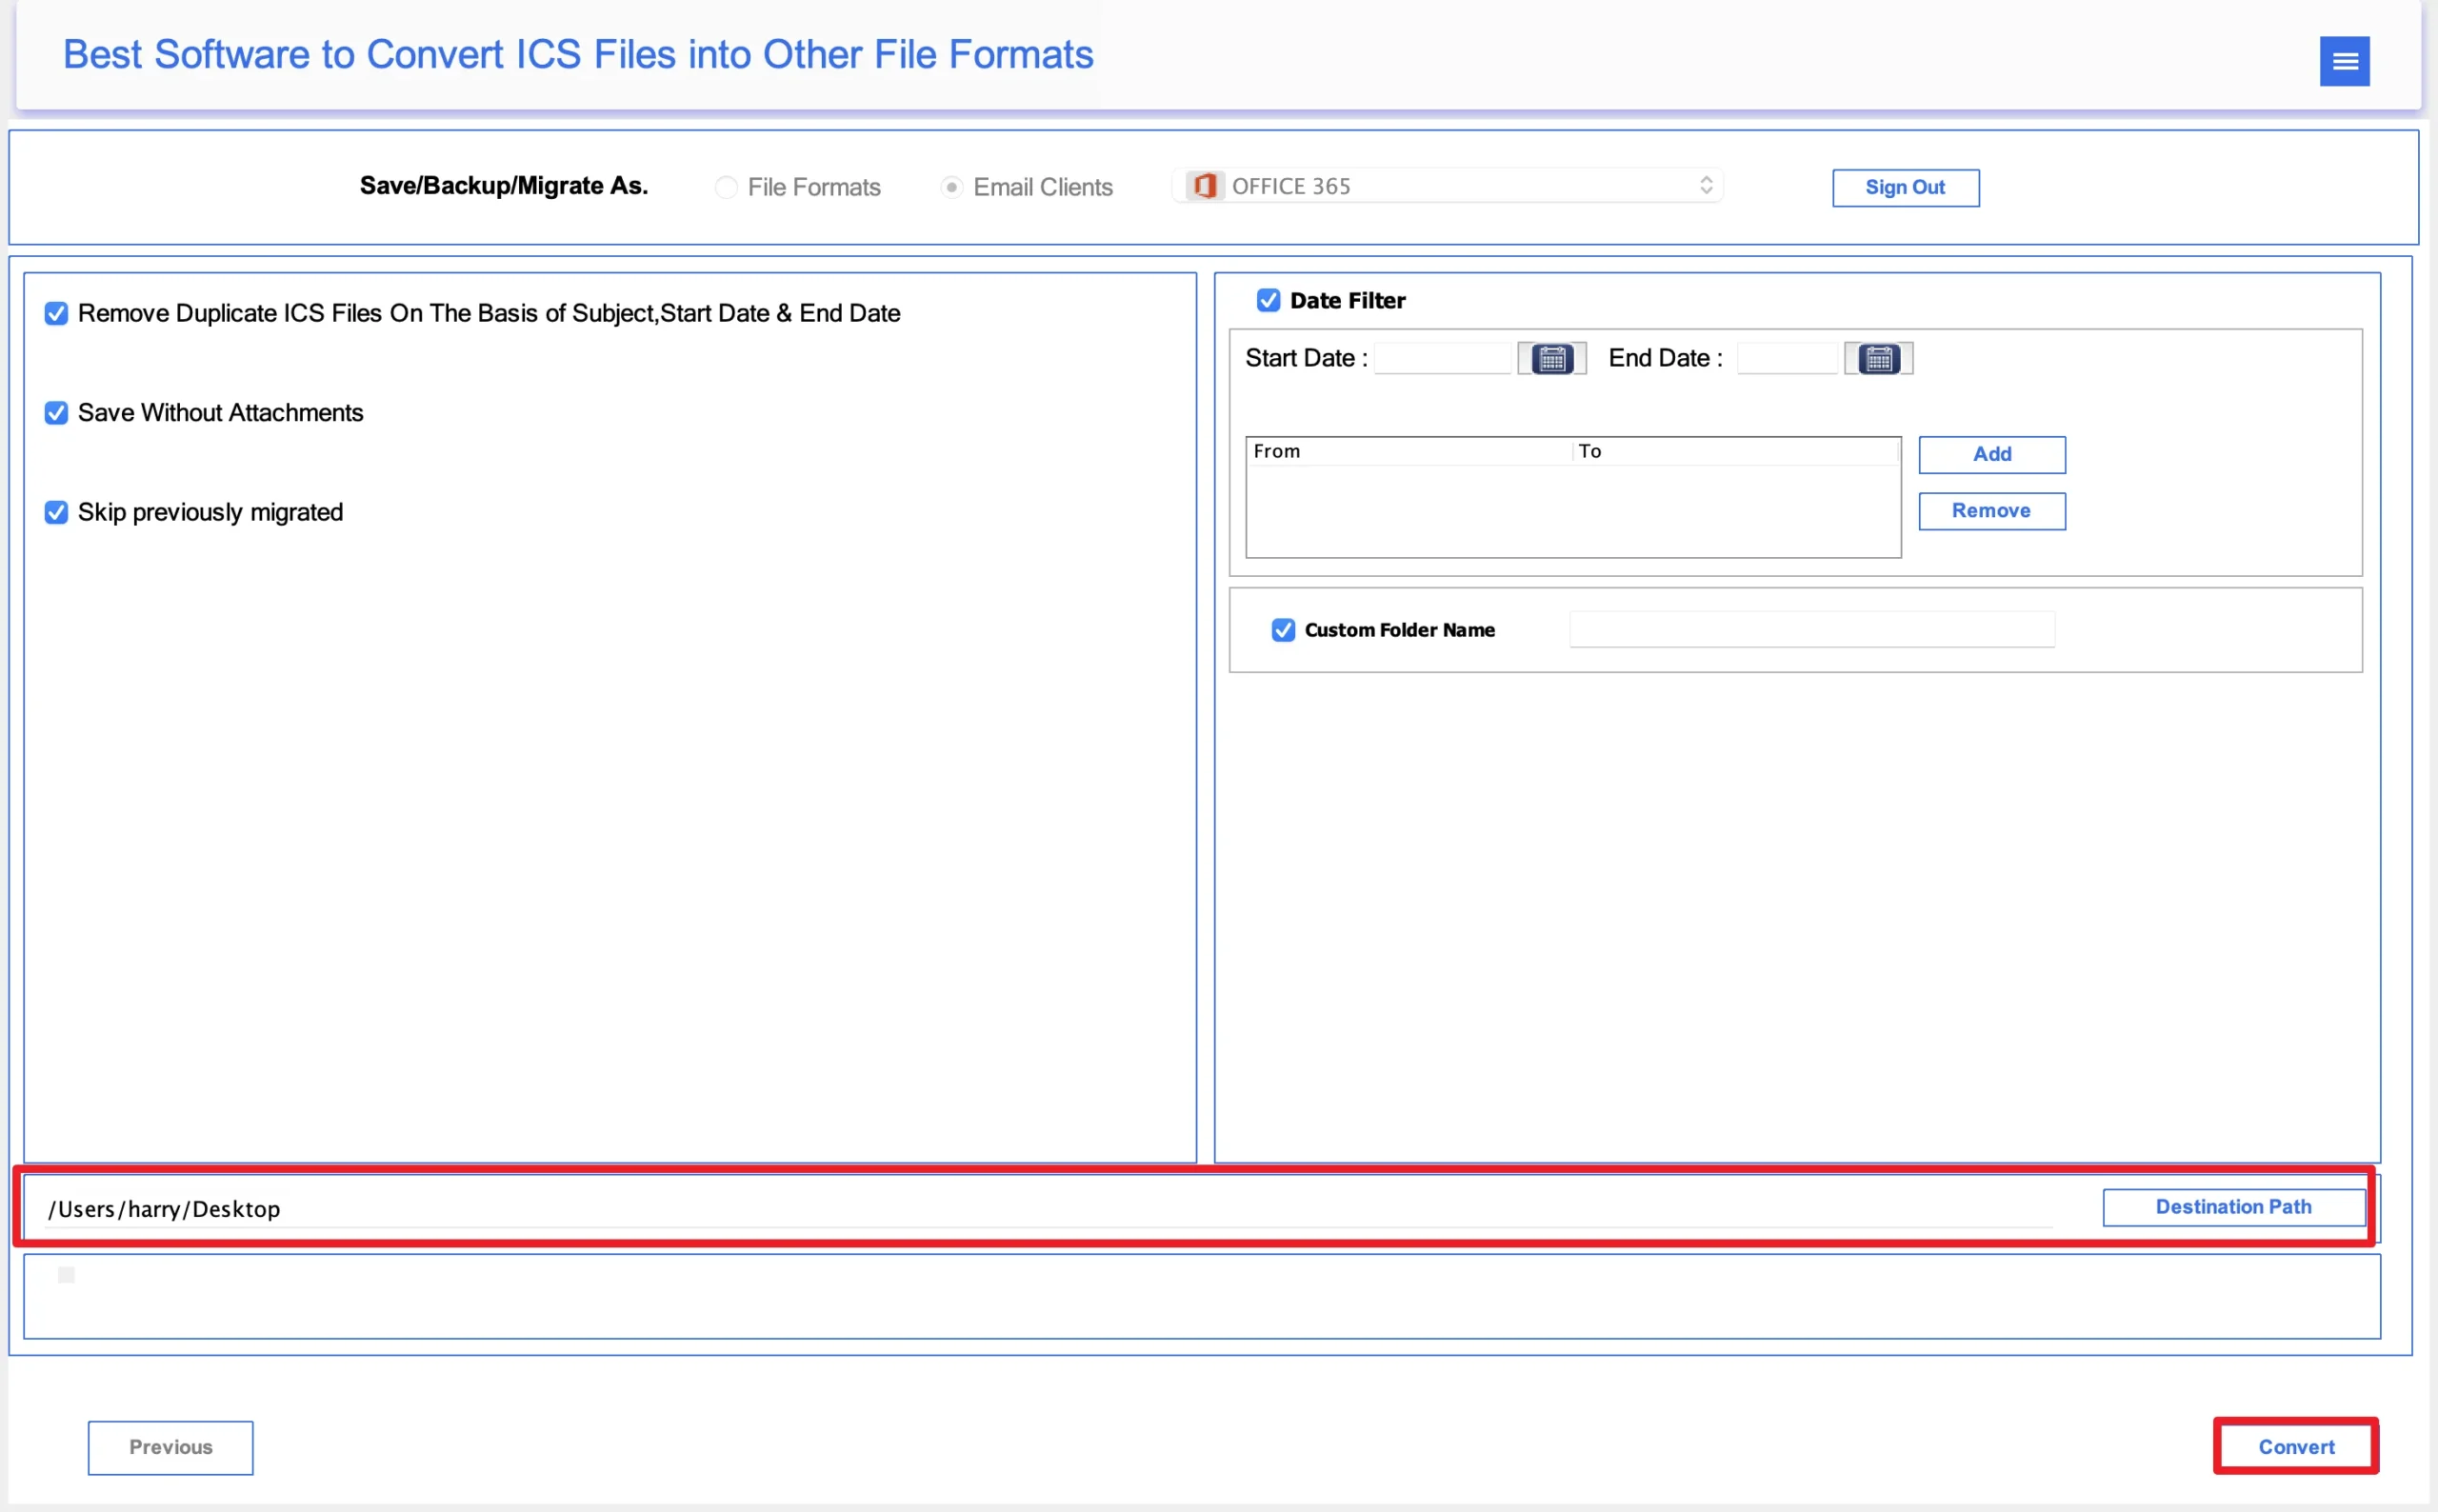Click the Save/Backup/Migrate As. label
The width and height of the screenshot is (2438, 1512).
504,186
